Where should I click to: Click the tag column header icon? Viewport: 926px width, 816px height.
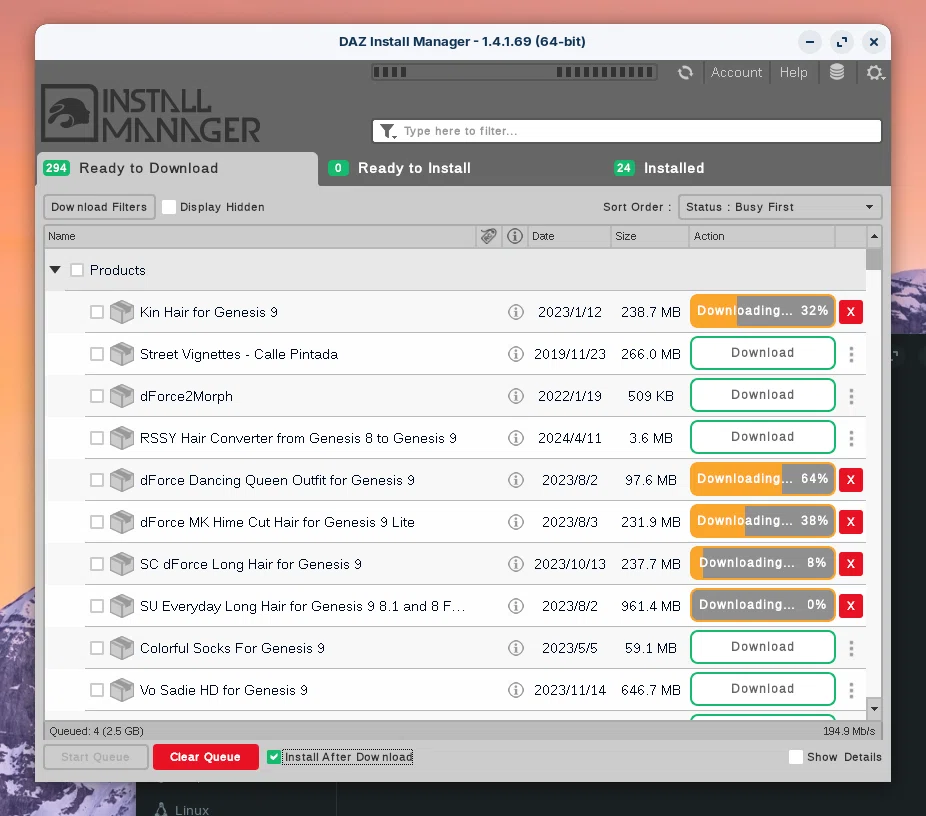coord(488,236)
